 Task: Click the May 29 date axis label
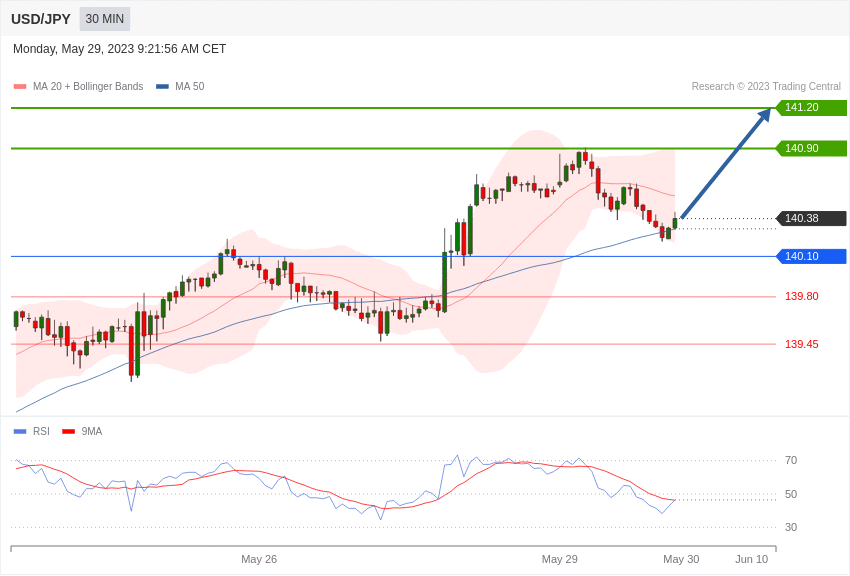click(x=560, y=559)
